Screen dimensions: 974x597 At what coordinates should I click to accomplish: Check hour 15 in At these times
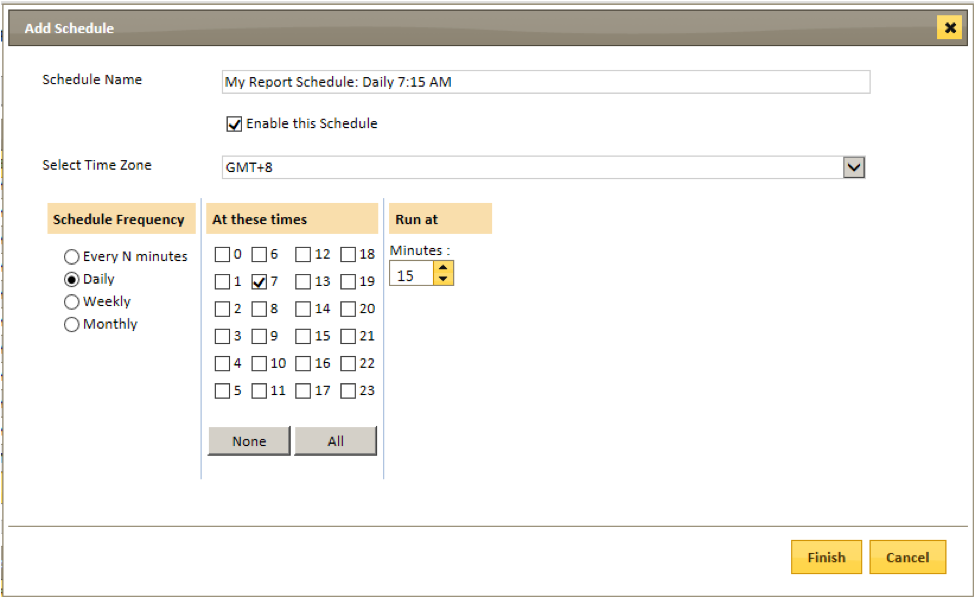pyautogui.click(x=303, y=336)
